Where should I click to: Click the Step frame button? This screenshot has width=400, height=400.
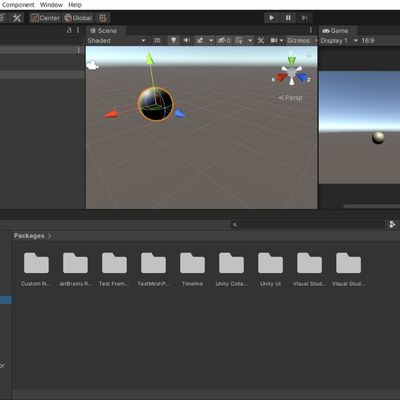304,18
